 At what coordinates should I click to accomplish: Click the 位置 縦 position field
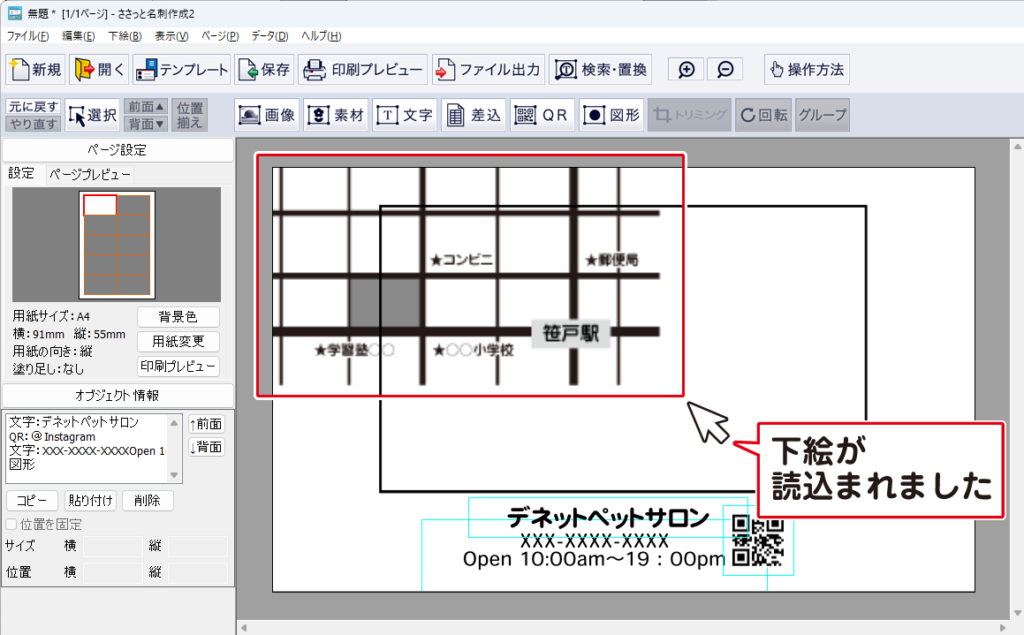(198, 573)
